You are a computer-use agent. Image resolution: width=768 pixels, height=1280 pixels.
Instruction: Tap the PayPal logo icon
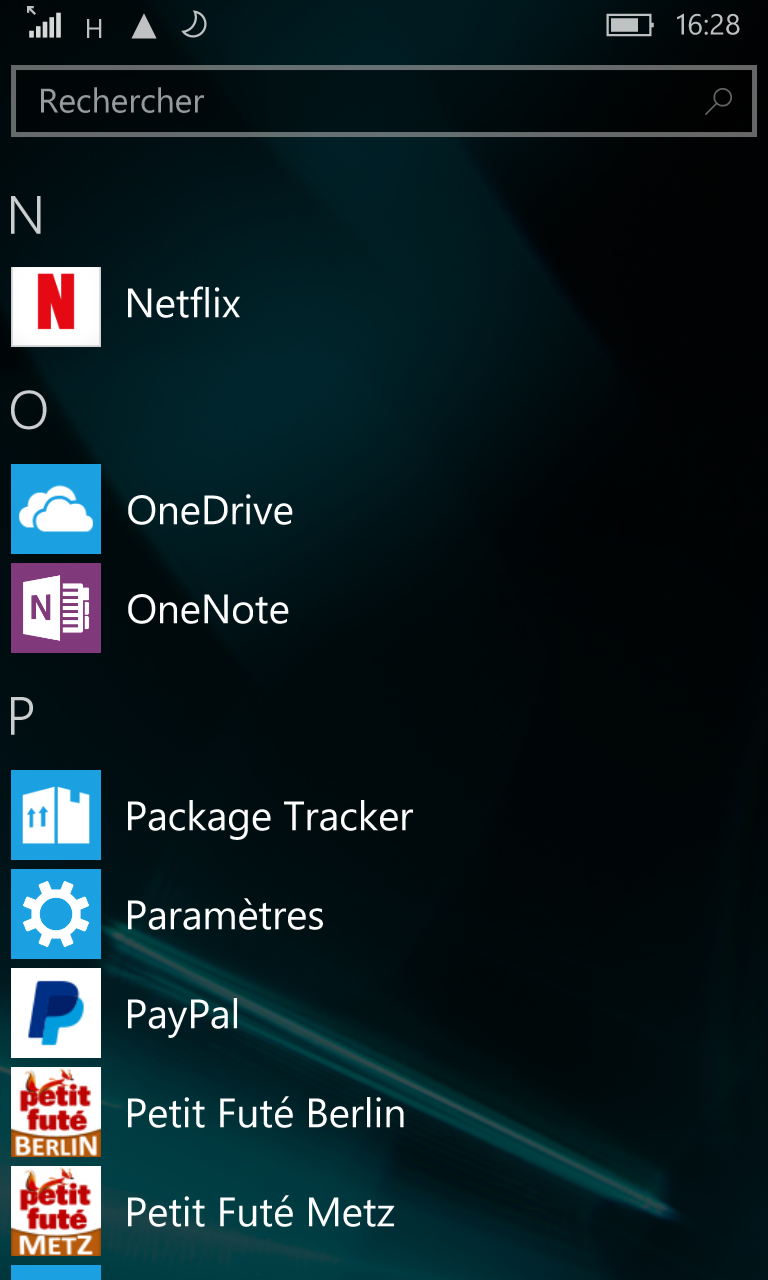[56, 1013]
